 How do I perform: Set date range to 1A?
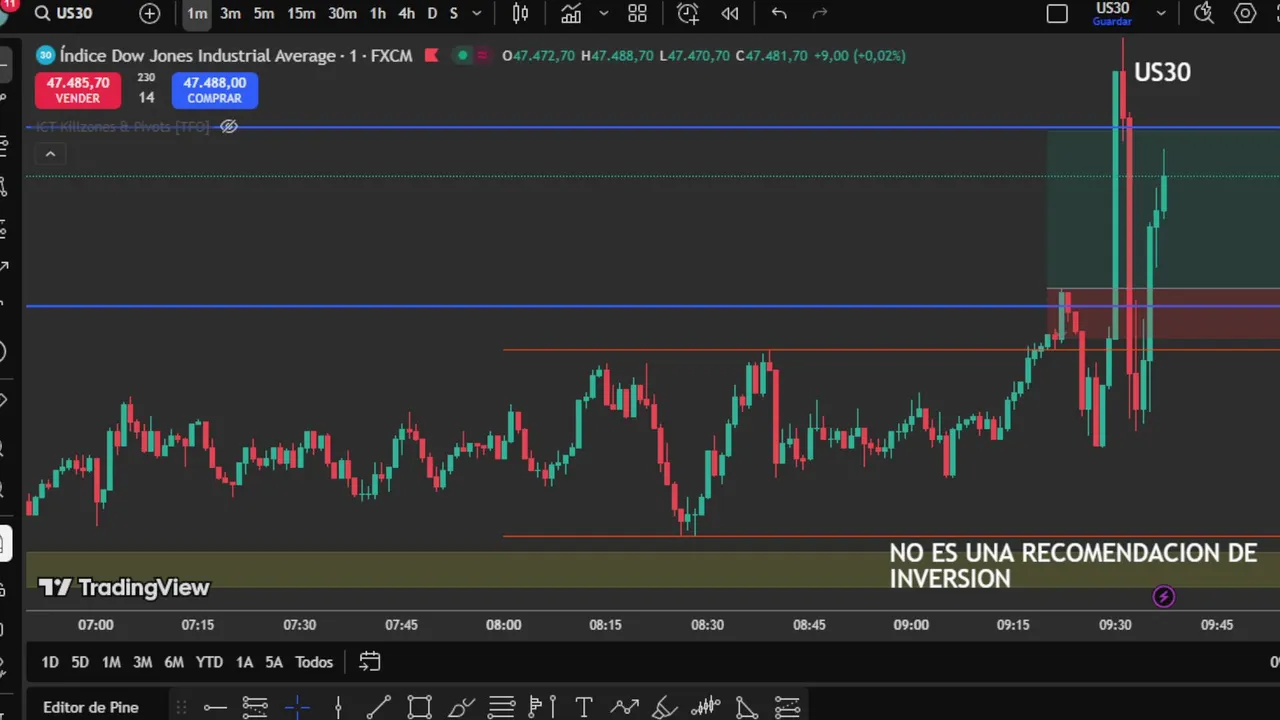244,662
